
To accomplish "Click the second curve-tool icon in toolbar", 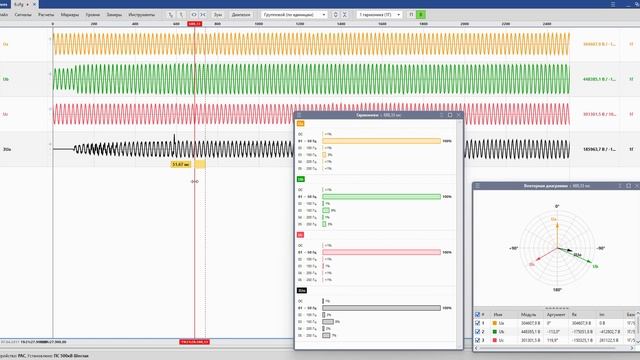I will coord(181,15).
